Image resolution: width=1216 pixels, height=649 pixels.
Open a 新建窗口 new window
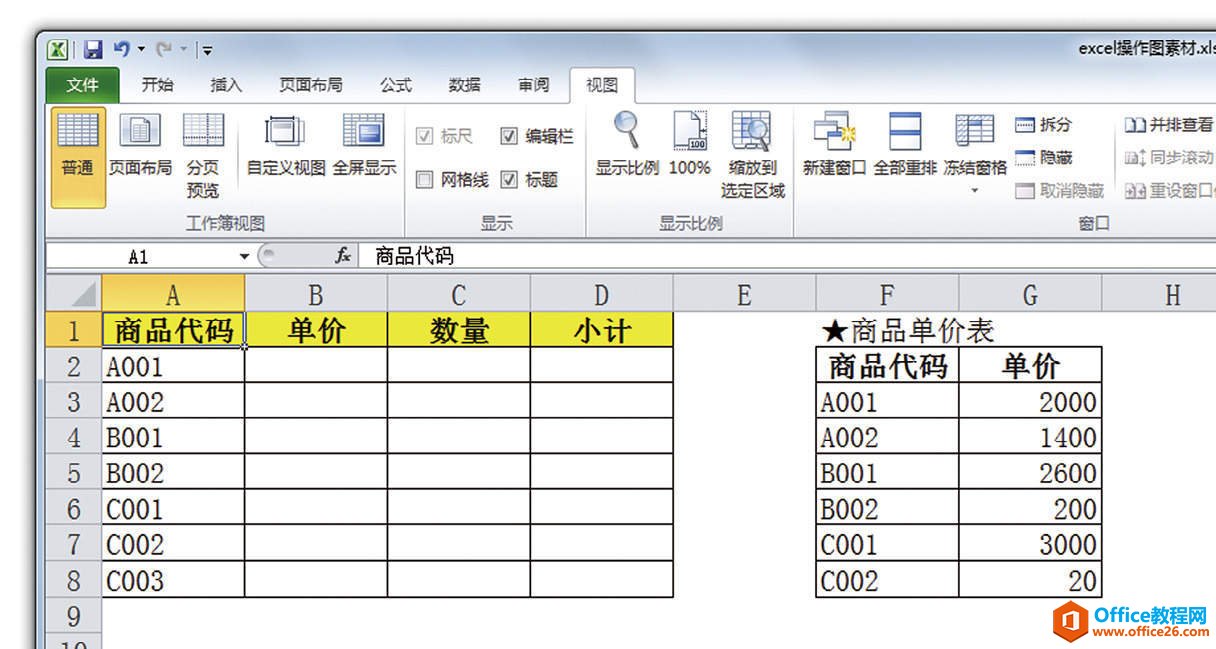click(x=834, y=133)
